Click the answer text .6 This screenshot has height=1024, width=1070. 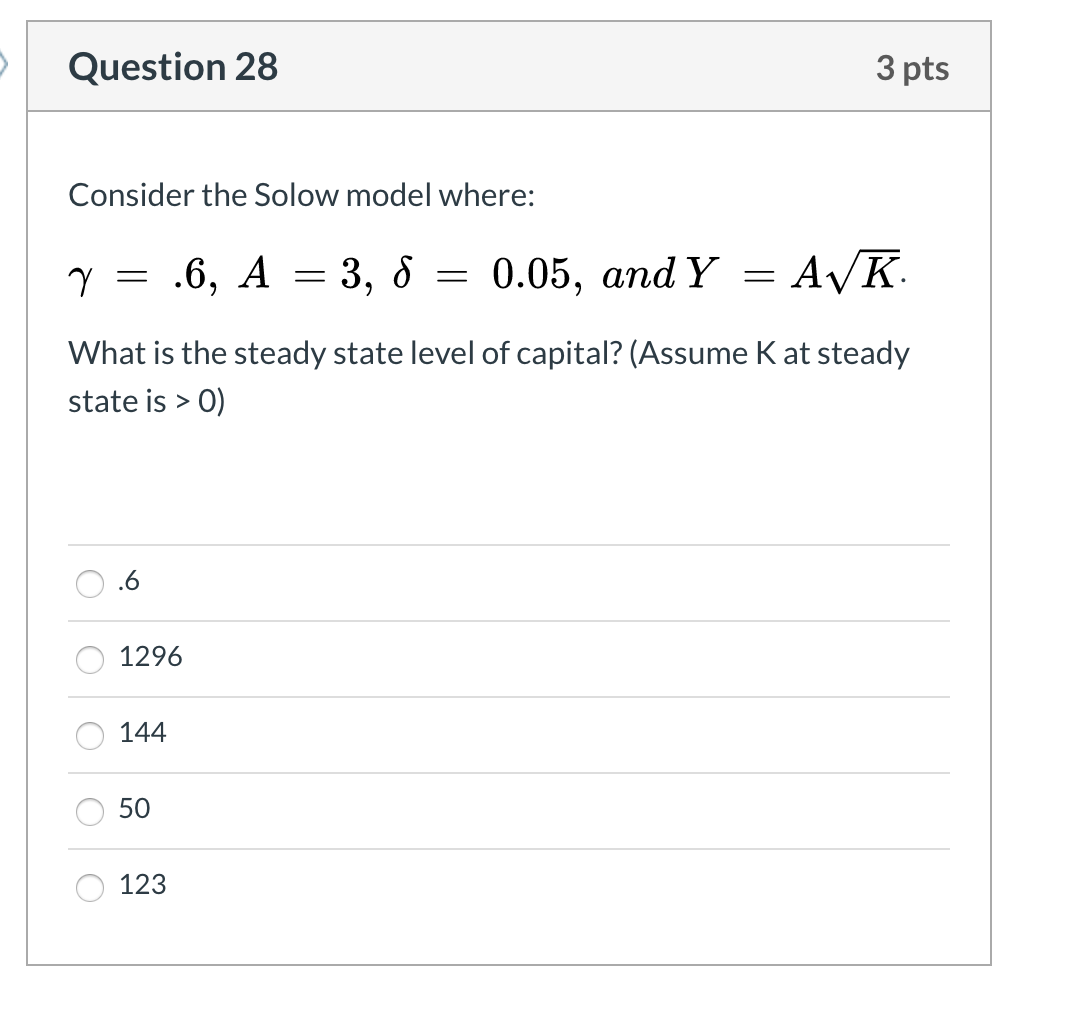click(126, 583)
